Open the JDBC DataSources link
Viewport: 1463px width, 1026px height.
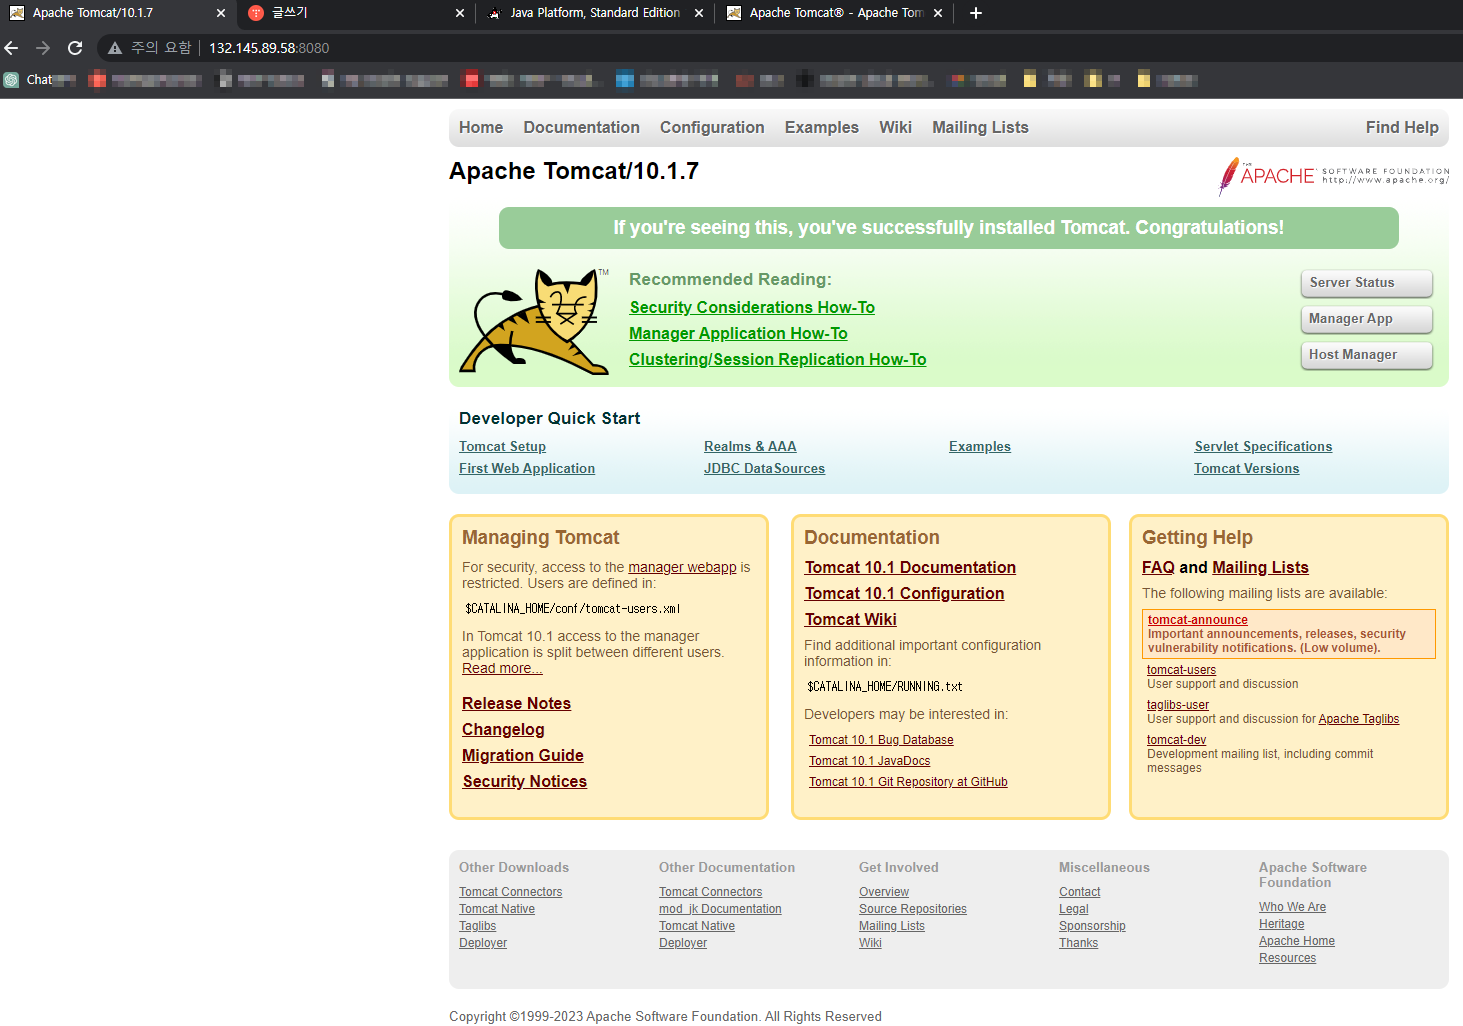click(764, 469)
